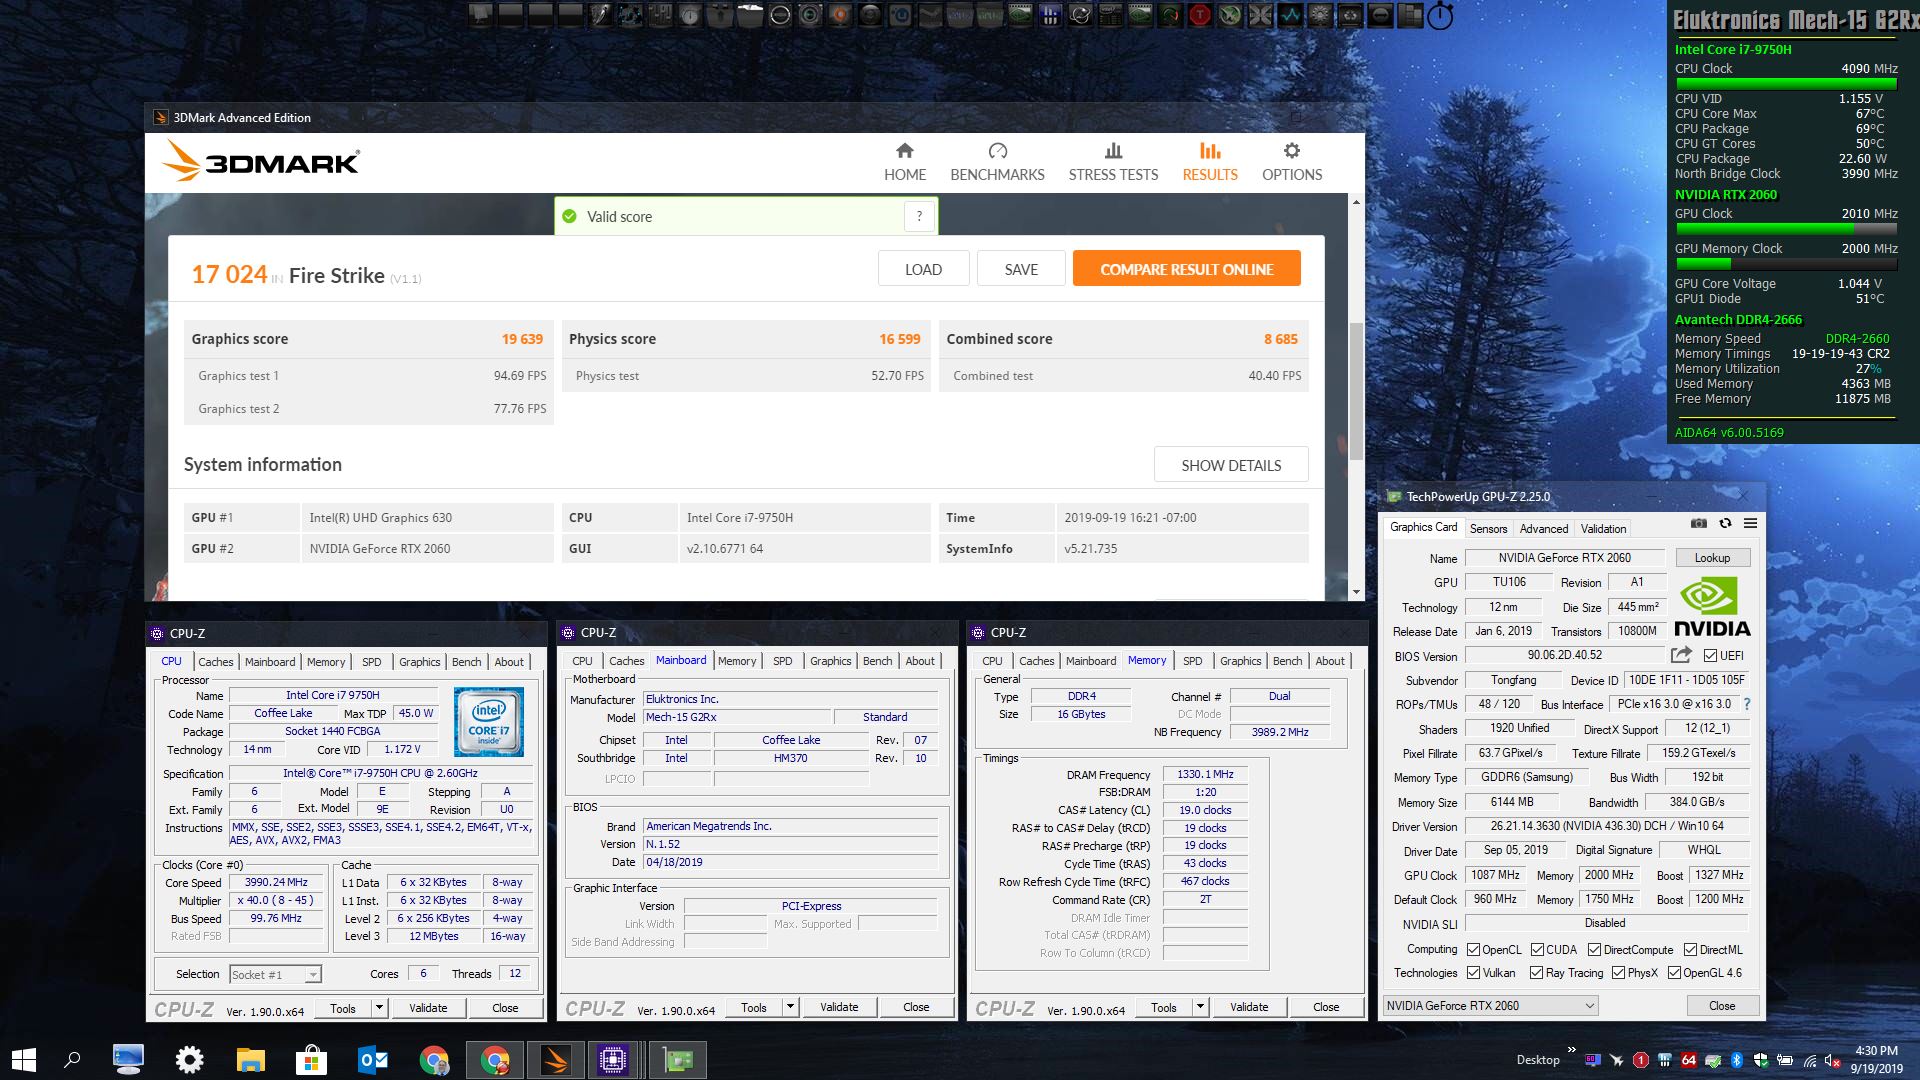Toggle the OpenCL checkbox in GPU-Z
Viewport: 1920px width, 1080px height.
pyautogui.click(x=1473, y=950)
